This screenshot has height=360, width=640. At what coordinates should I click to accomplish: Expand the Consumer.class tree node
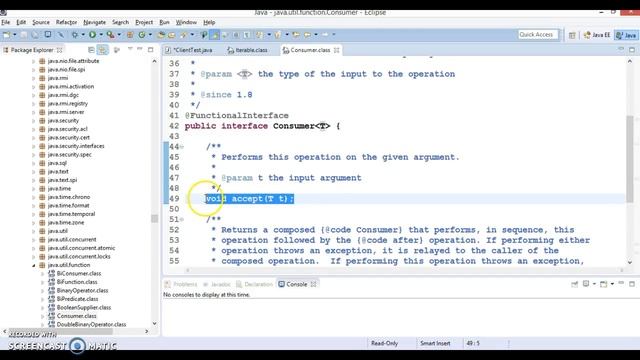click(42, 316)
